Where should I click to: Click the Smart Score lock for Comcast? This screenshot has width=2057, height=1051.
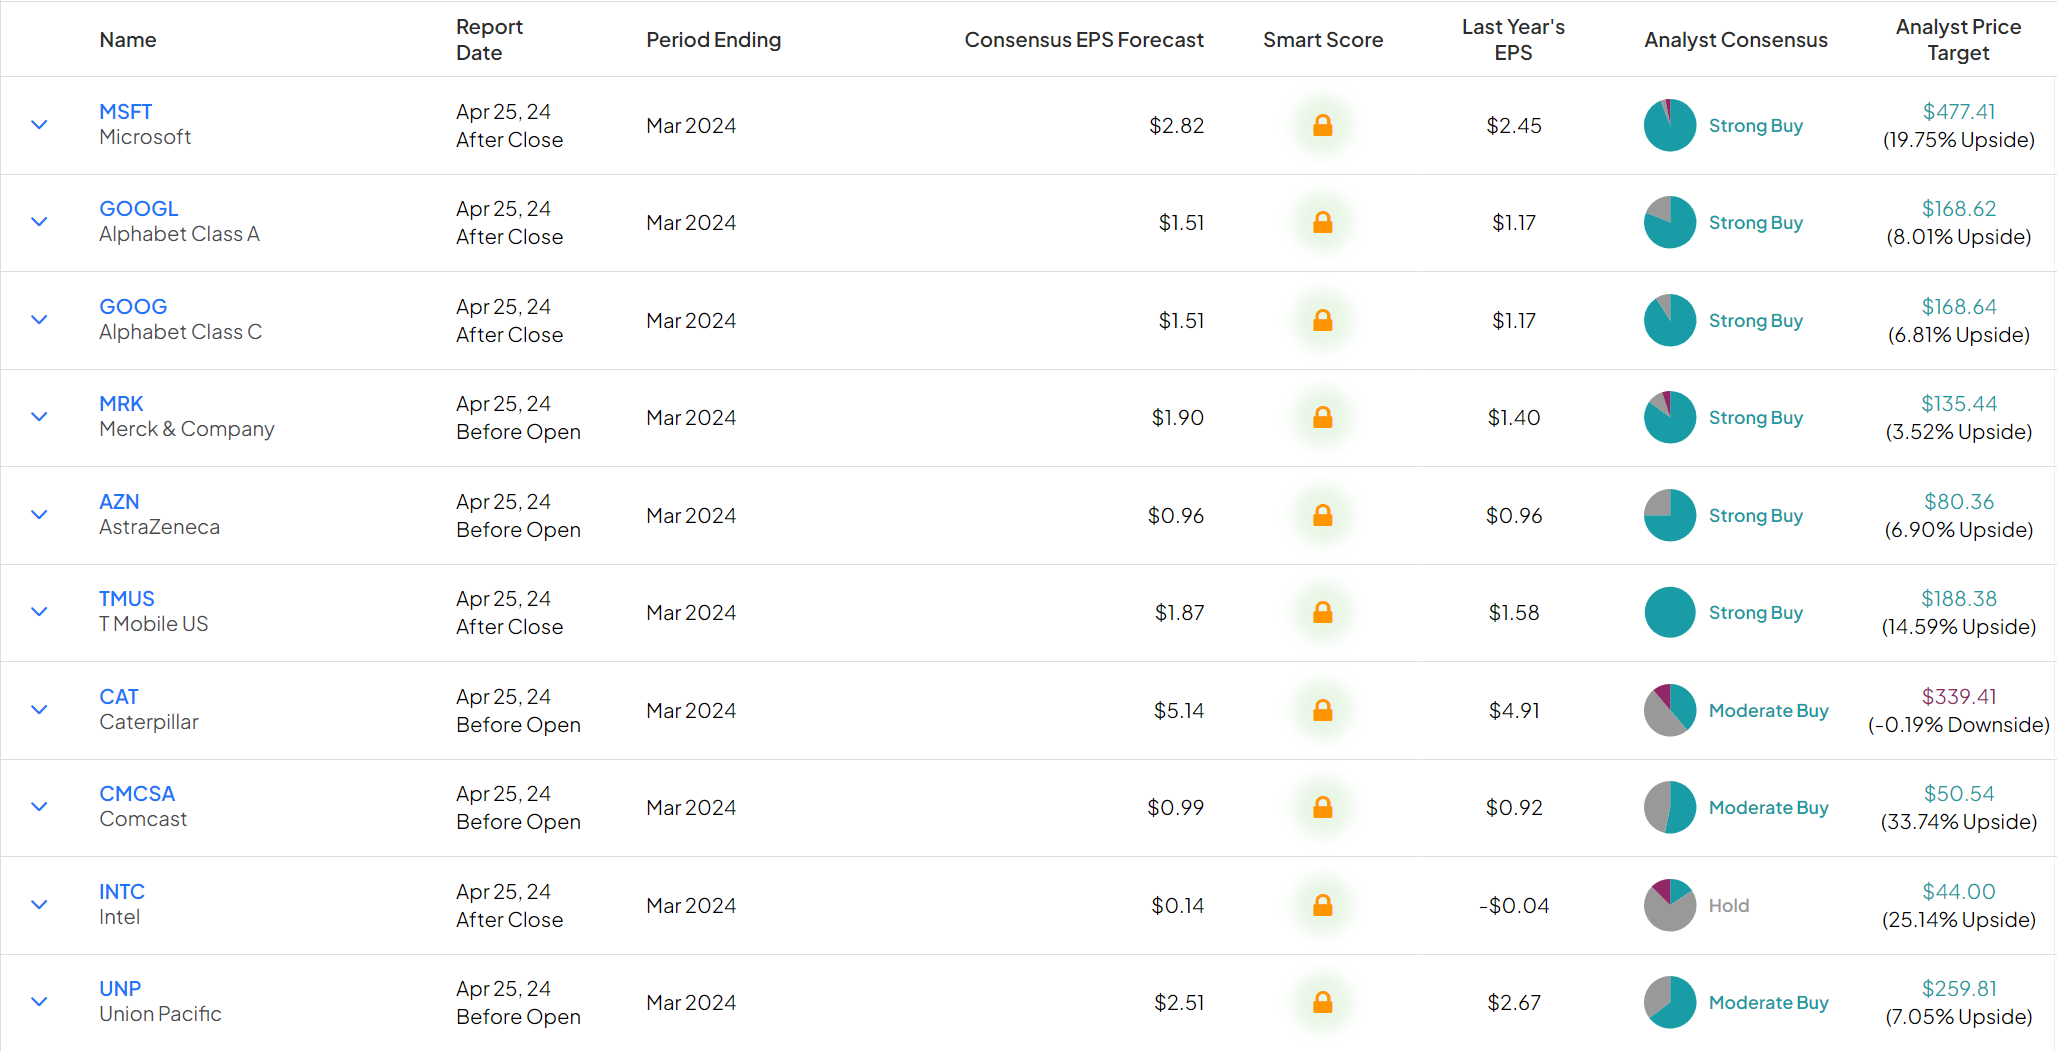click(x=1322, y=807)
